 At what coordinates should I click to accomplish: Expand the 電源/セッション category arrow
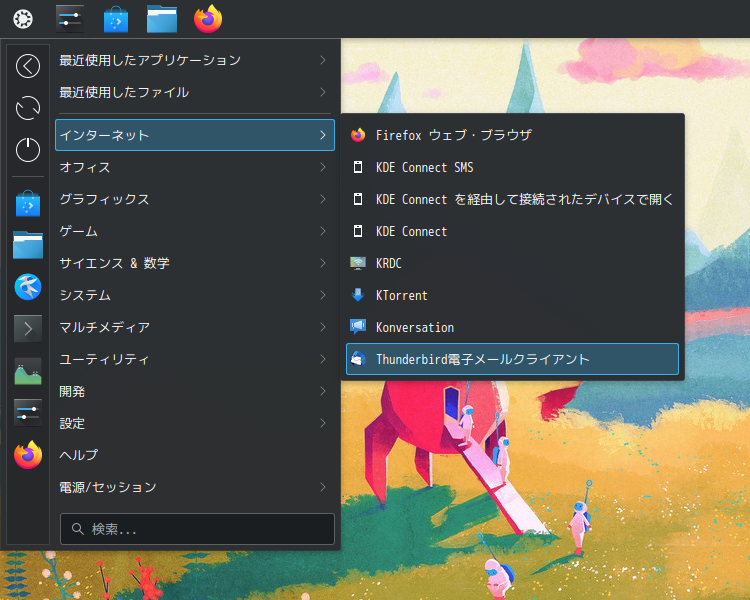pyautogui.click(x=323, y=487)
